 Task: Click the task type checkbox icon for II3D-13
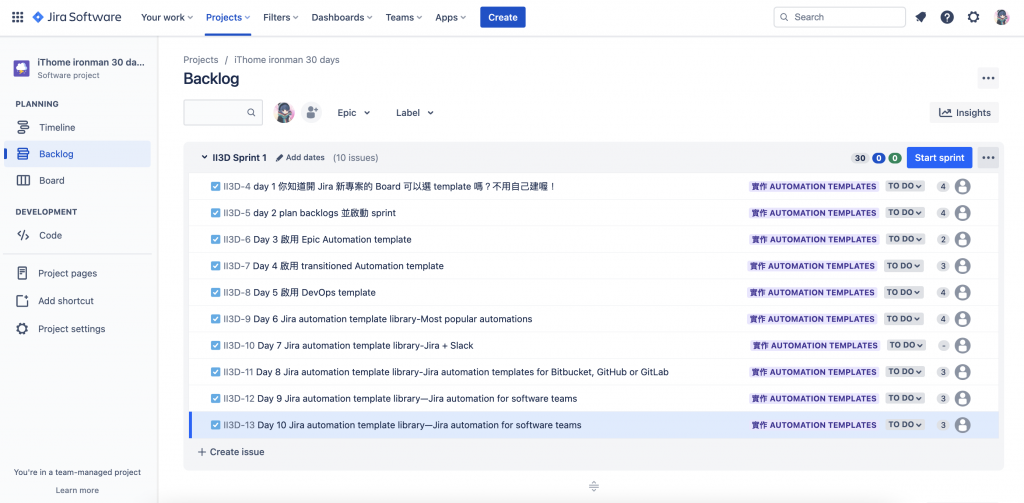tap(216, 425)
